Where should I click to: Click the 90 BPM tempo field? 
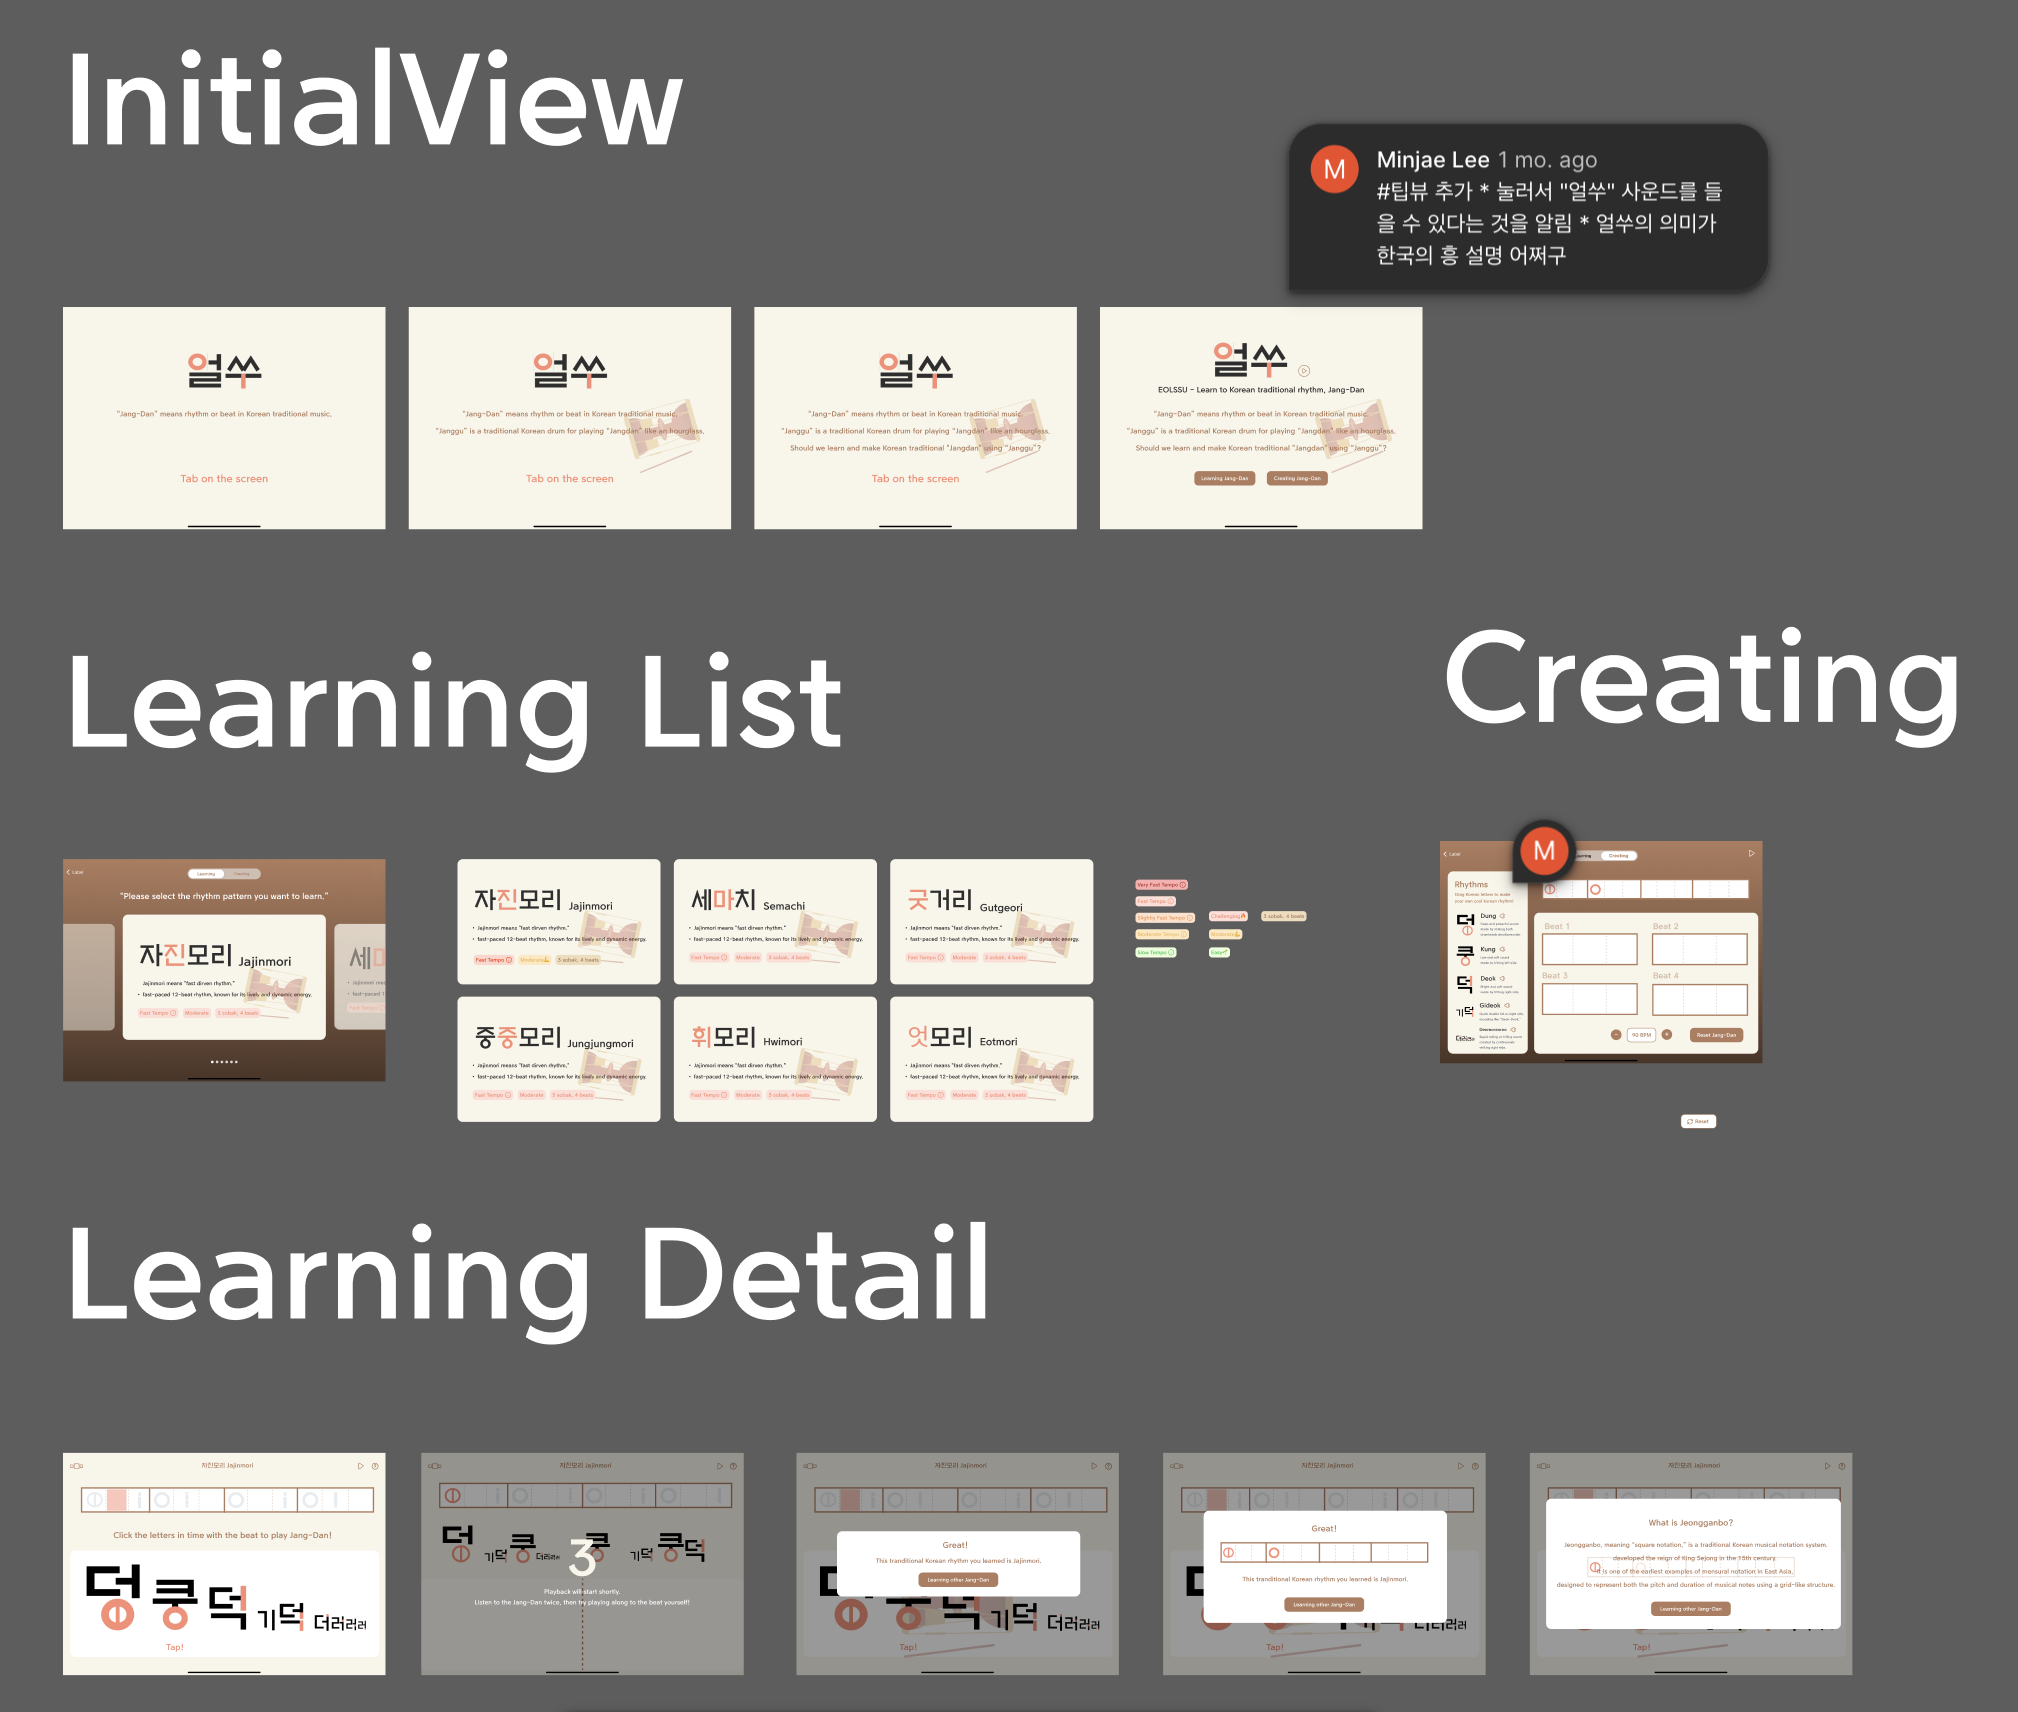coord(1641,1035)
